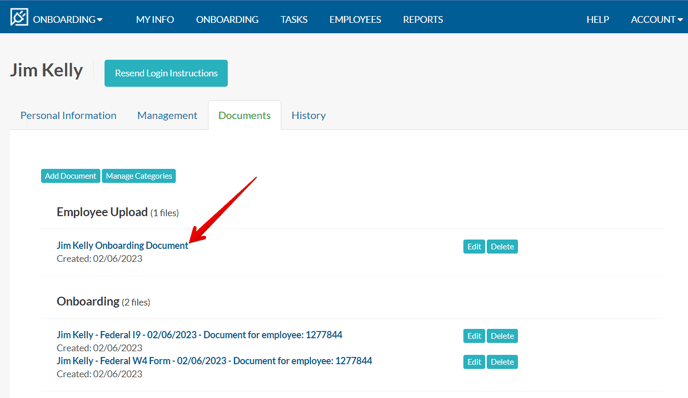Open the Federal I9 document link
The width and height of the screenshot is (688, 398).
point(199,335)
